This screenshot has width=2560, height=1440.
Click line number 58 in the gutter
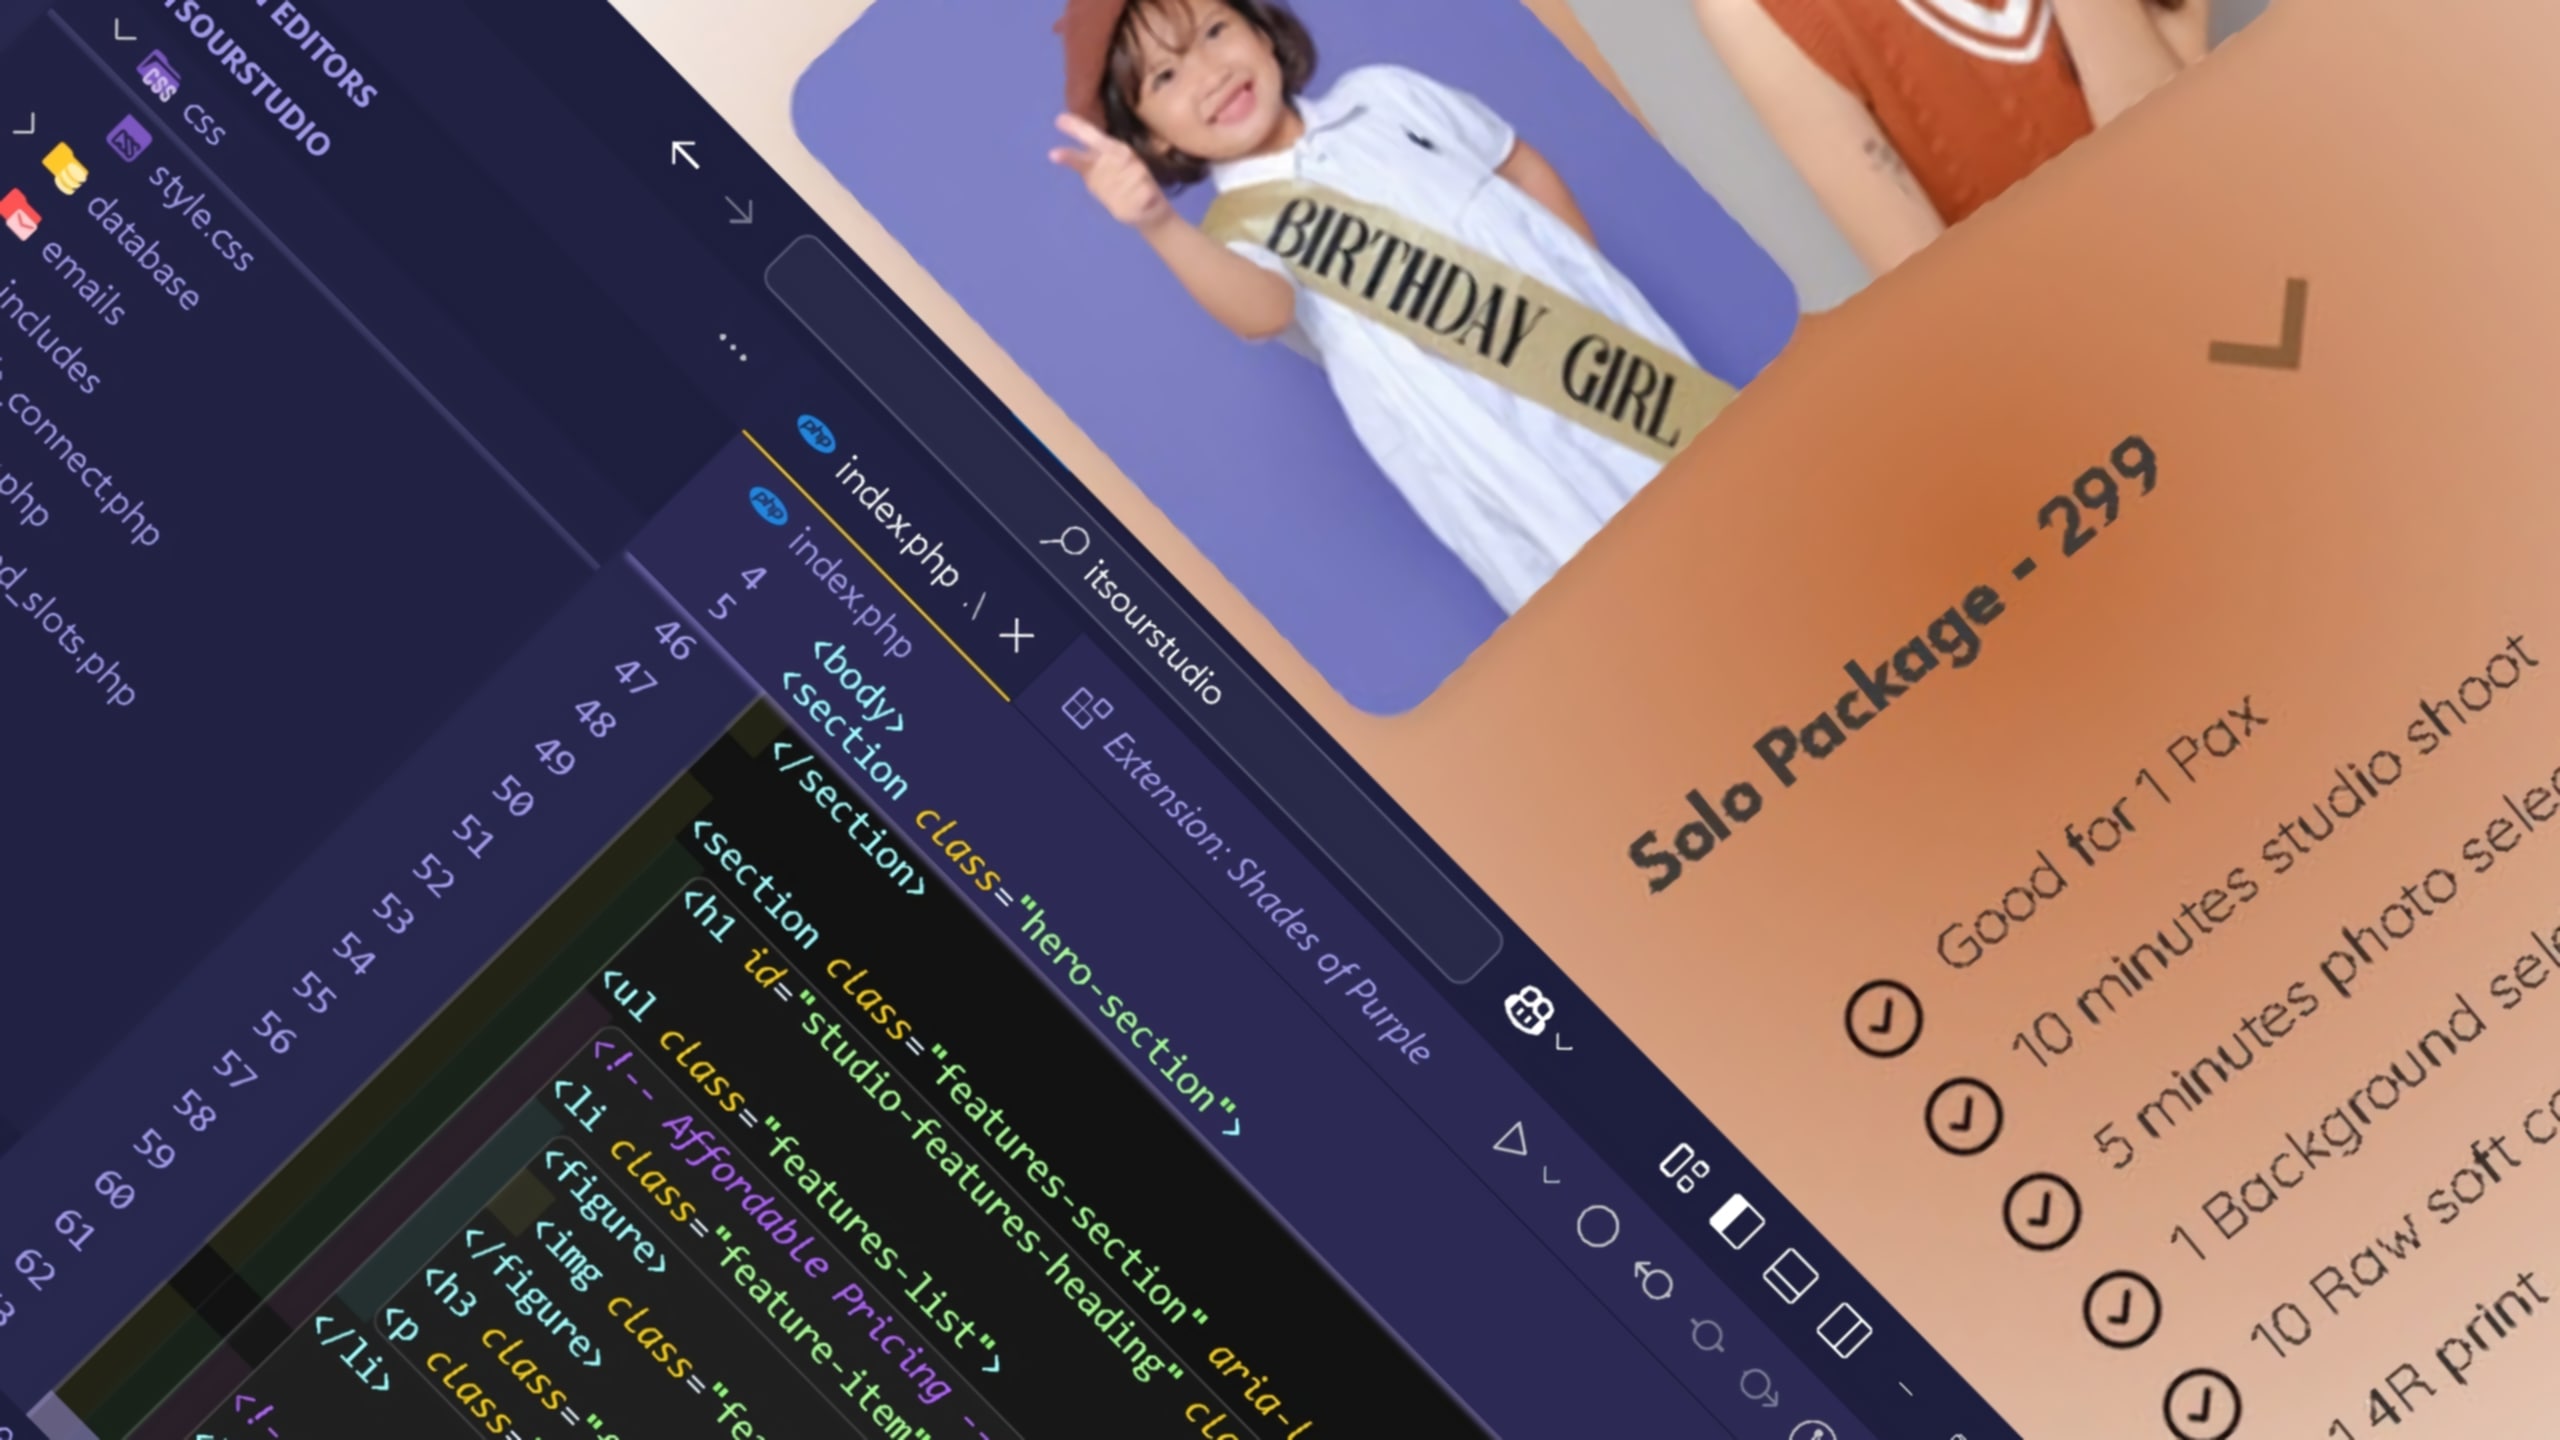point(194,1111)
